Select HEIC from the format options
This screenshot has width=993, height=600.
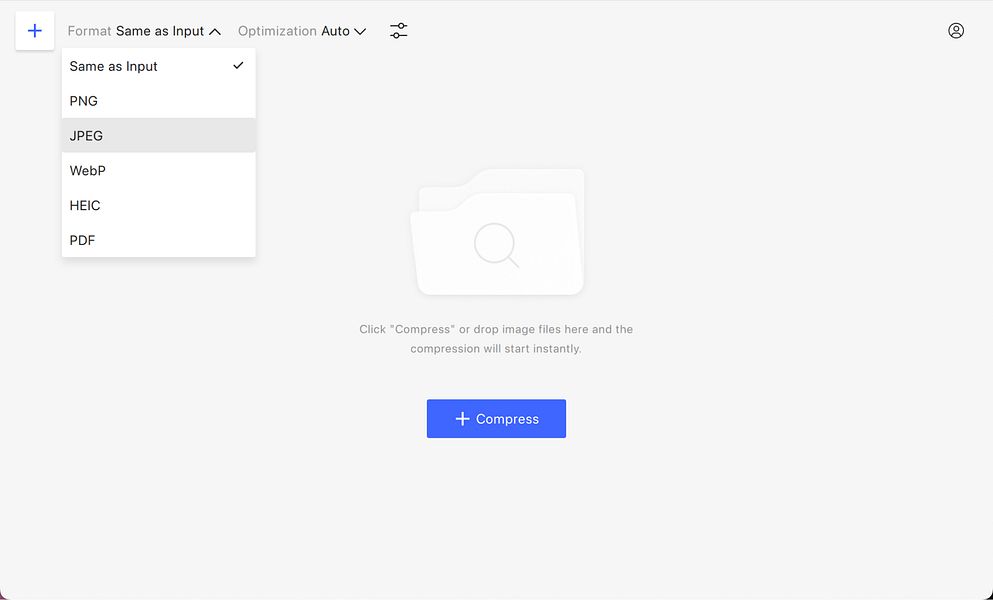85,205
